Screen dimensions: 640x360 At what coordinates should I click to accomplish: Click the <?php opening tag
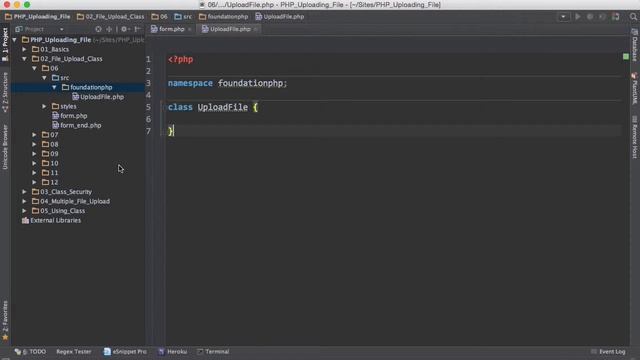[x=180, y=60]
